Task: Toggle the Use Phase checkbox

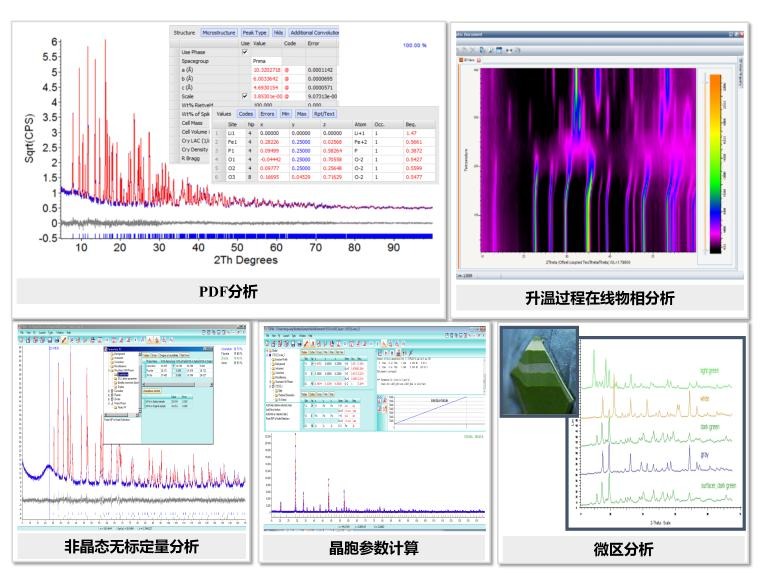Action: (x=246, y=52)
